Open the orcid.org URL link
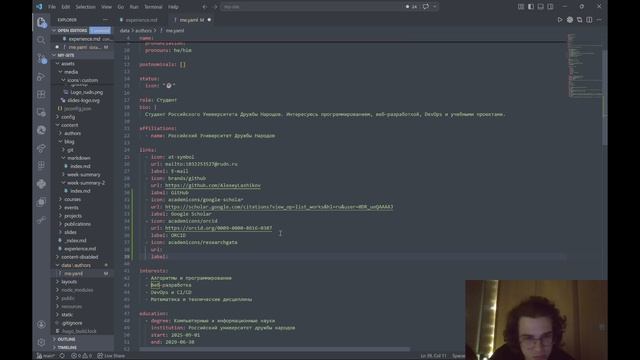Image resolution: width=640 pixels, height=360 pixels. coord(218,228)
